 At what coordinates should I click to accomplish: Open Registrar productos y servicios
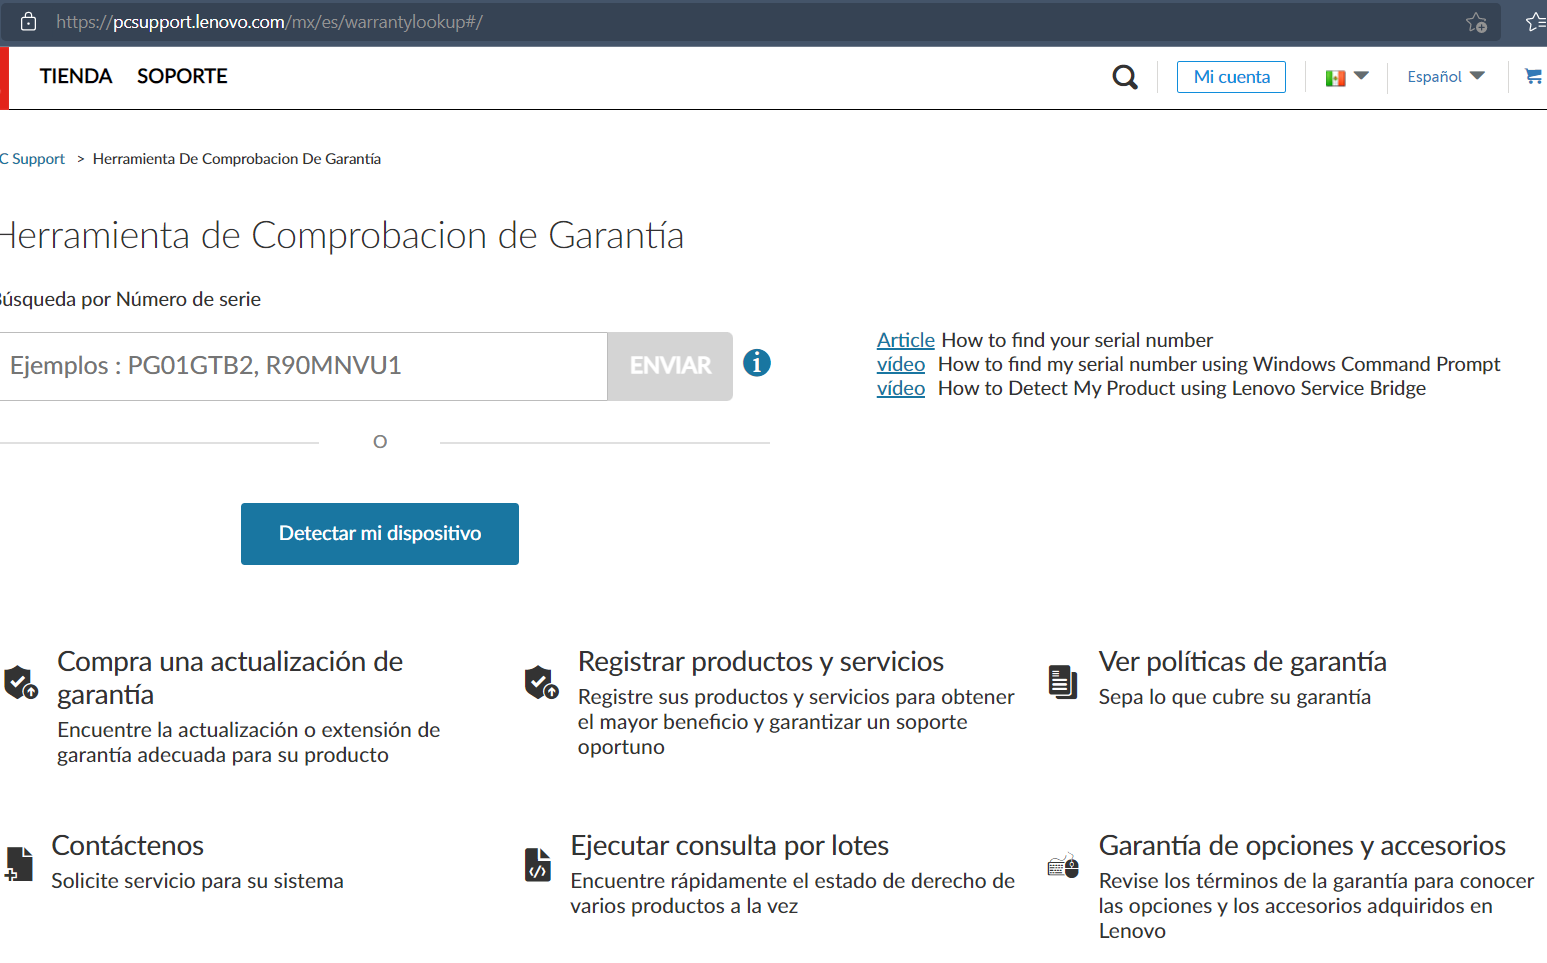coord(761,662)
